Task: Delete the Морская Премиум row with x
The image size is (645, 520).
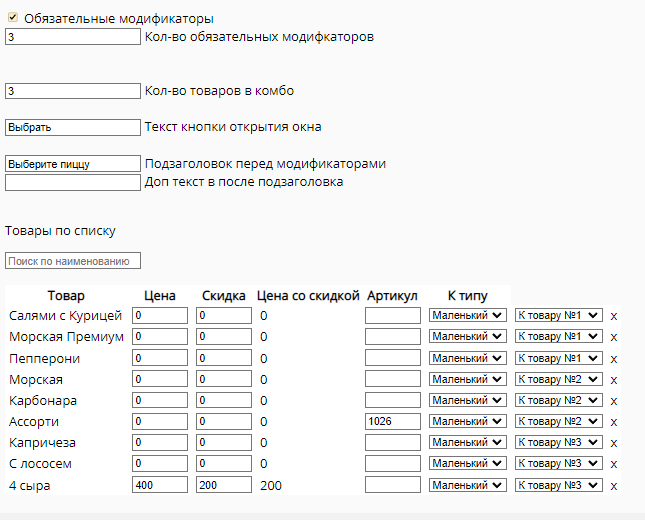Action: 614,337
